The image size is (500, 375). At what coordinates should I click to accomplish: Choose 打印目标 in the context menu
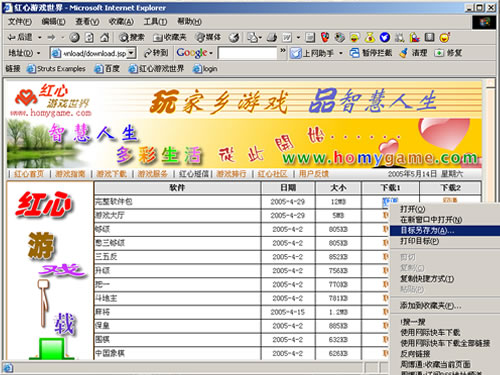pos(445,241)
